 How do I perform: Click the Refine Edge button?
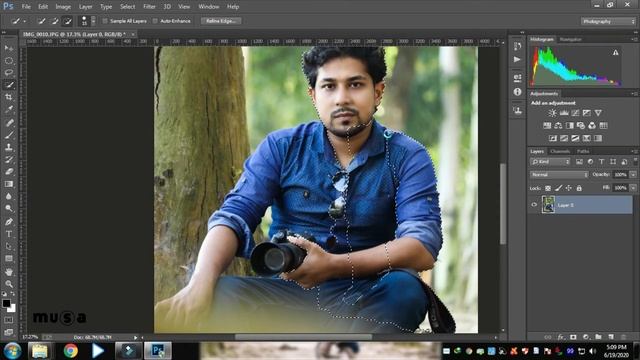(x=221, y=21)
